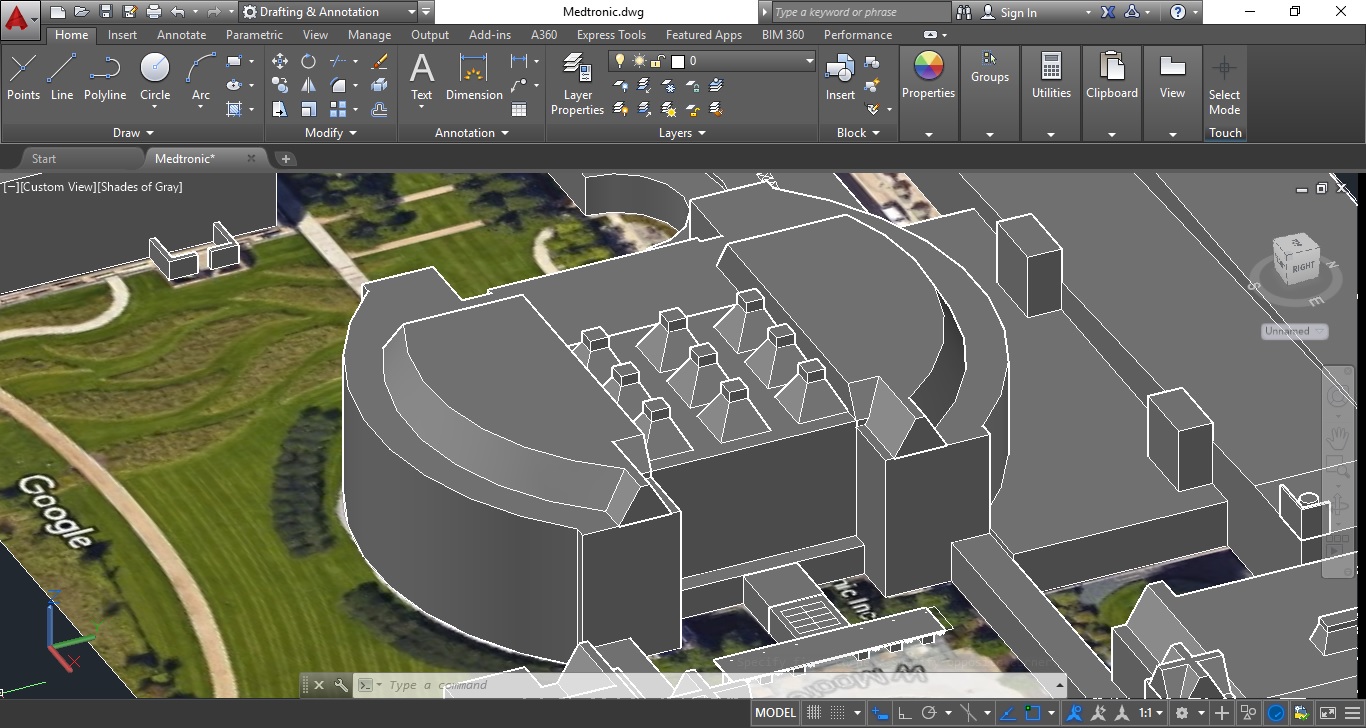
Task: Click the keyword search field
Action: coord(860,12)
